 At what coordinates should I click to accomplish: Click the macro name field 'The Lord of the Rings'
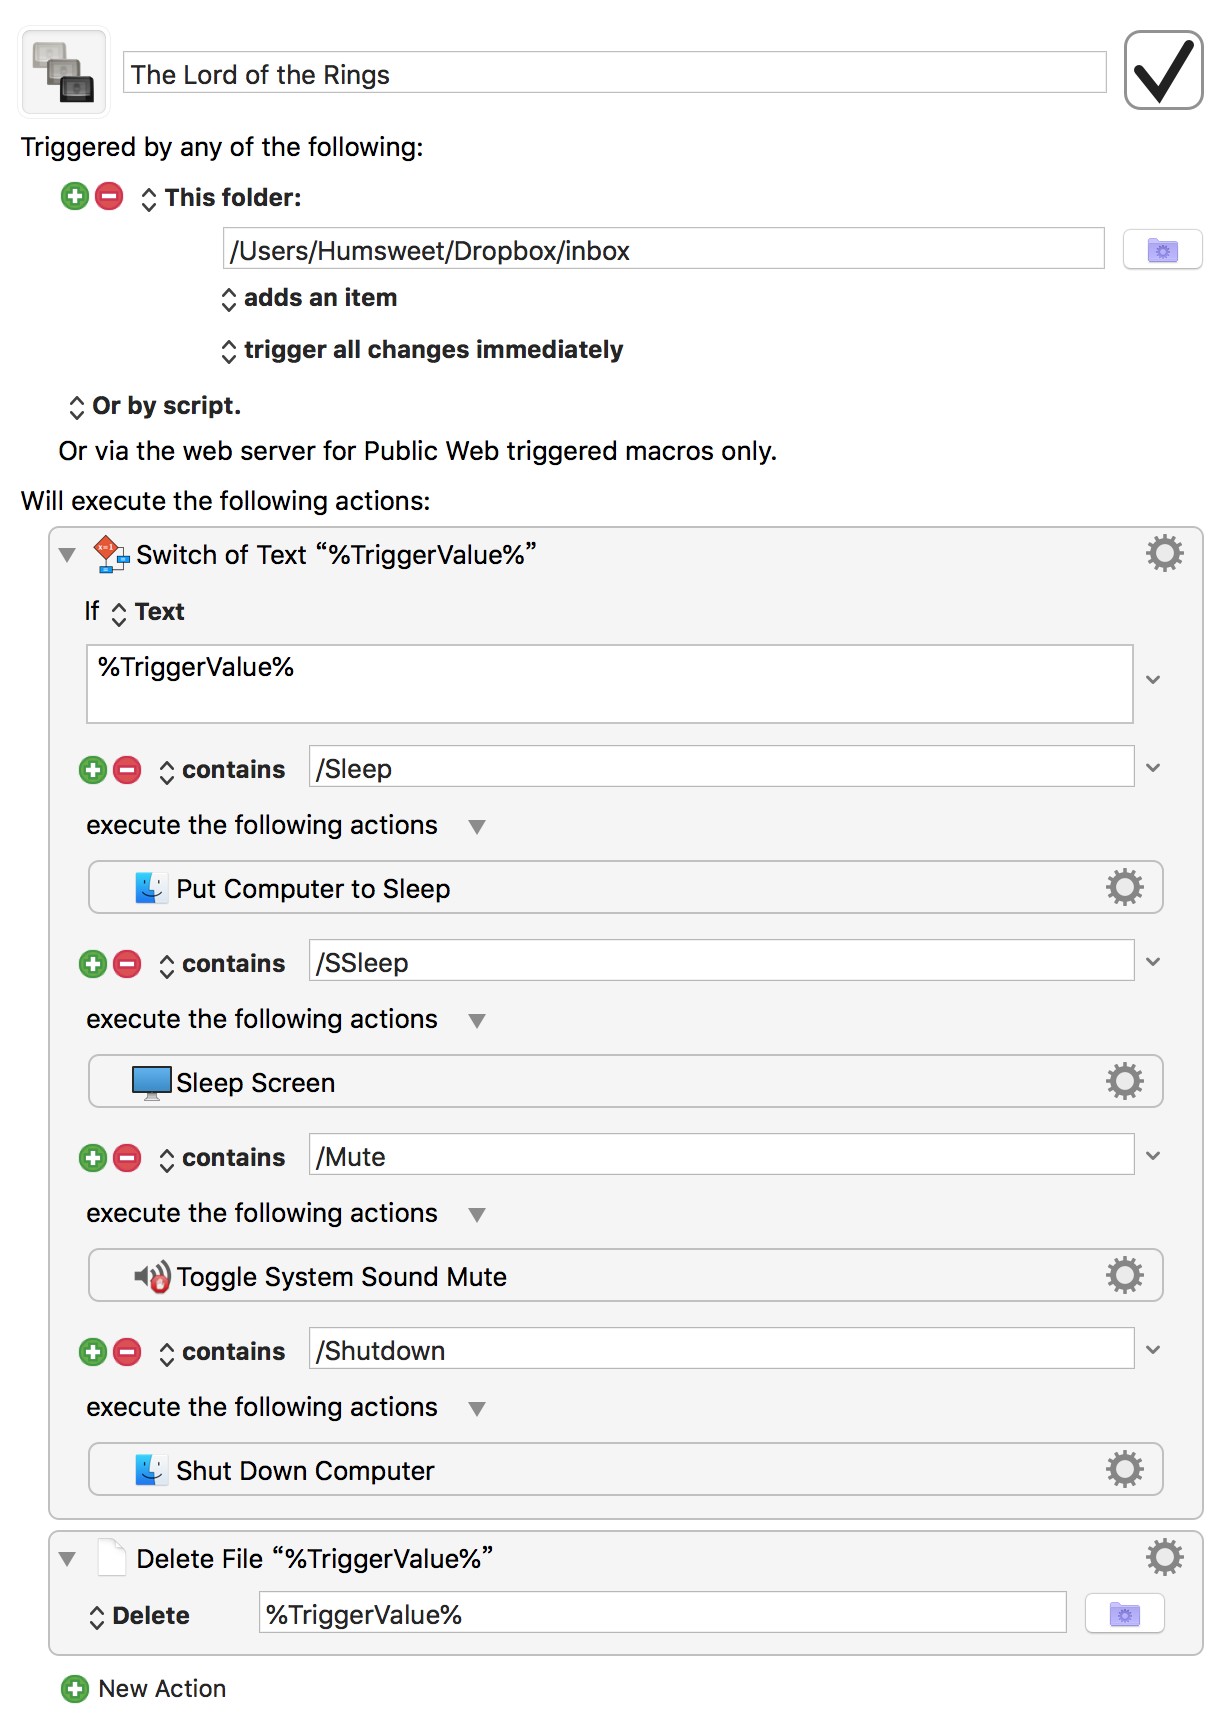click(614, 74)
